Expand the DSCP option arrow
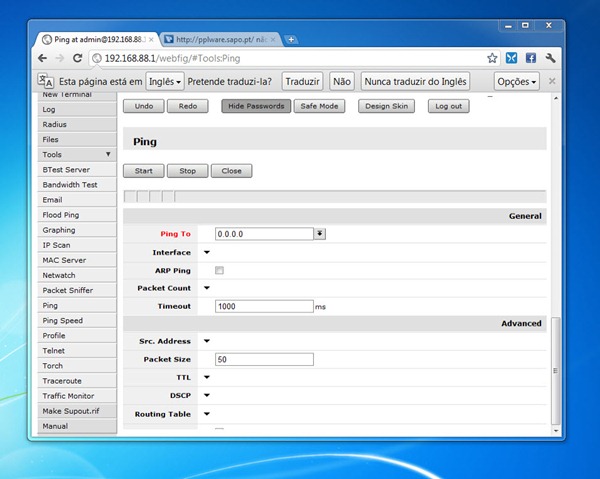Screen dimensions: 600x479 click(207, 396)
